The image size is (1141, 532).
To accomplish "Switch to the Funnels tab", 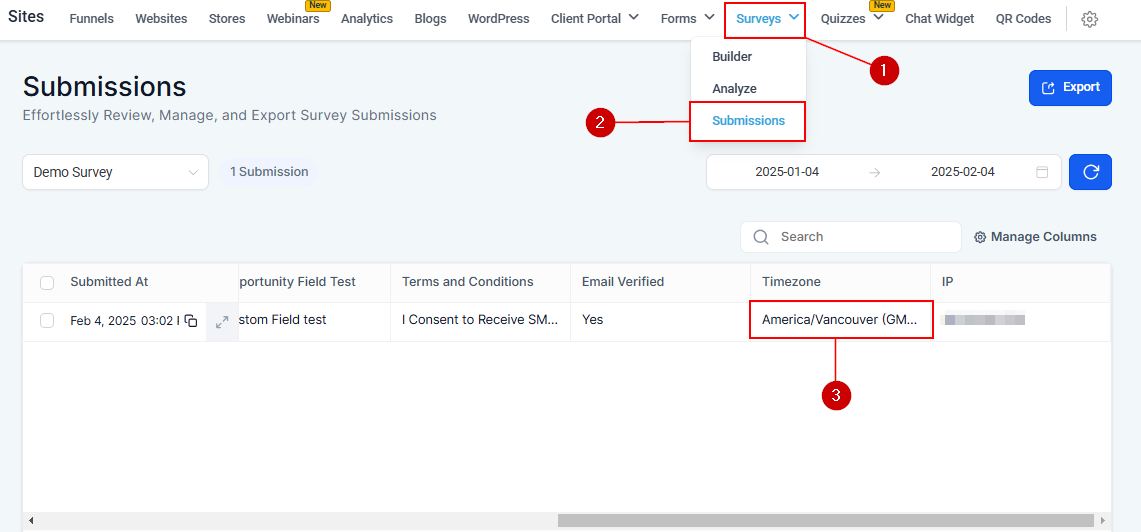I will tap(91, 19).
